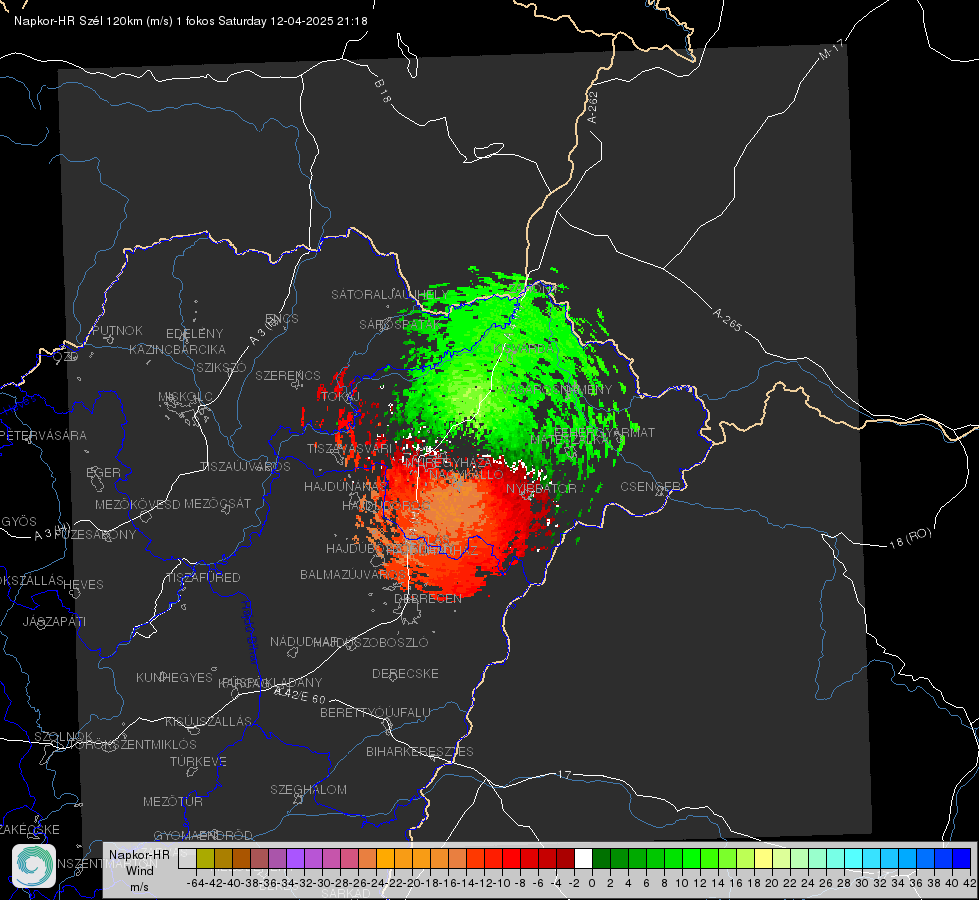
Task: Select the MEZŐTÚR label
Action: click(x=172, y=802)
